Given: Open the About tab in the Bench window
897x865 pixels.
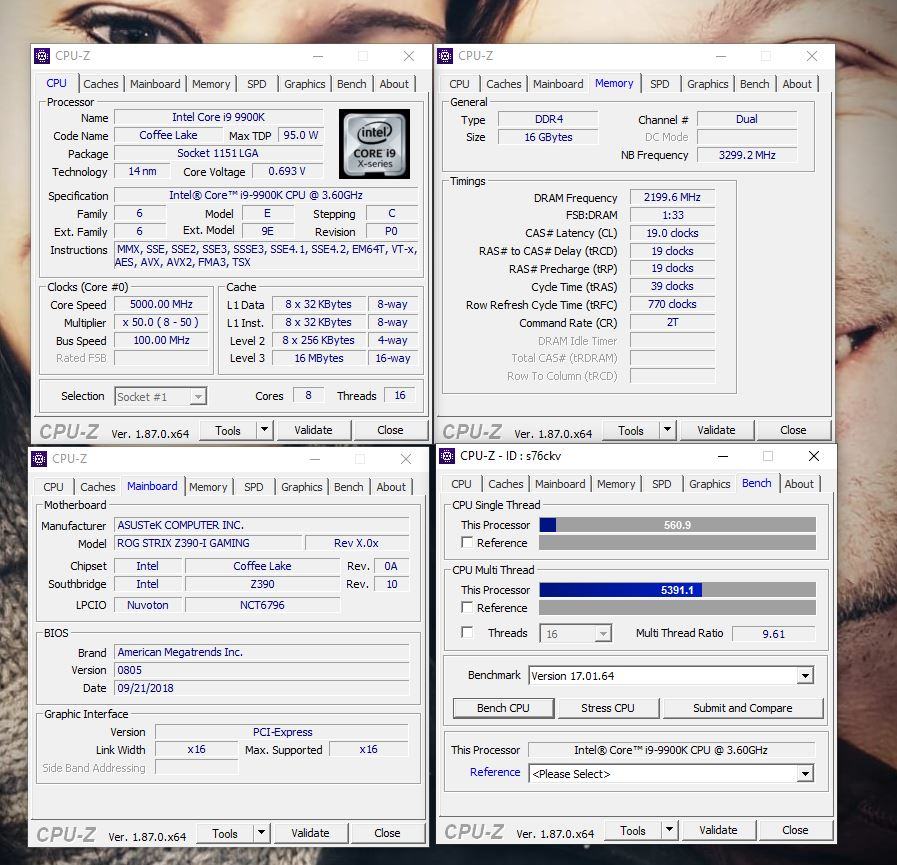Looking at the screenshot, I should click(799, 484).
